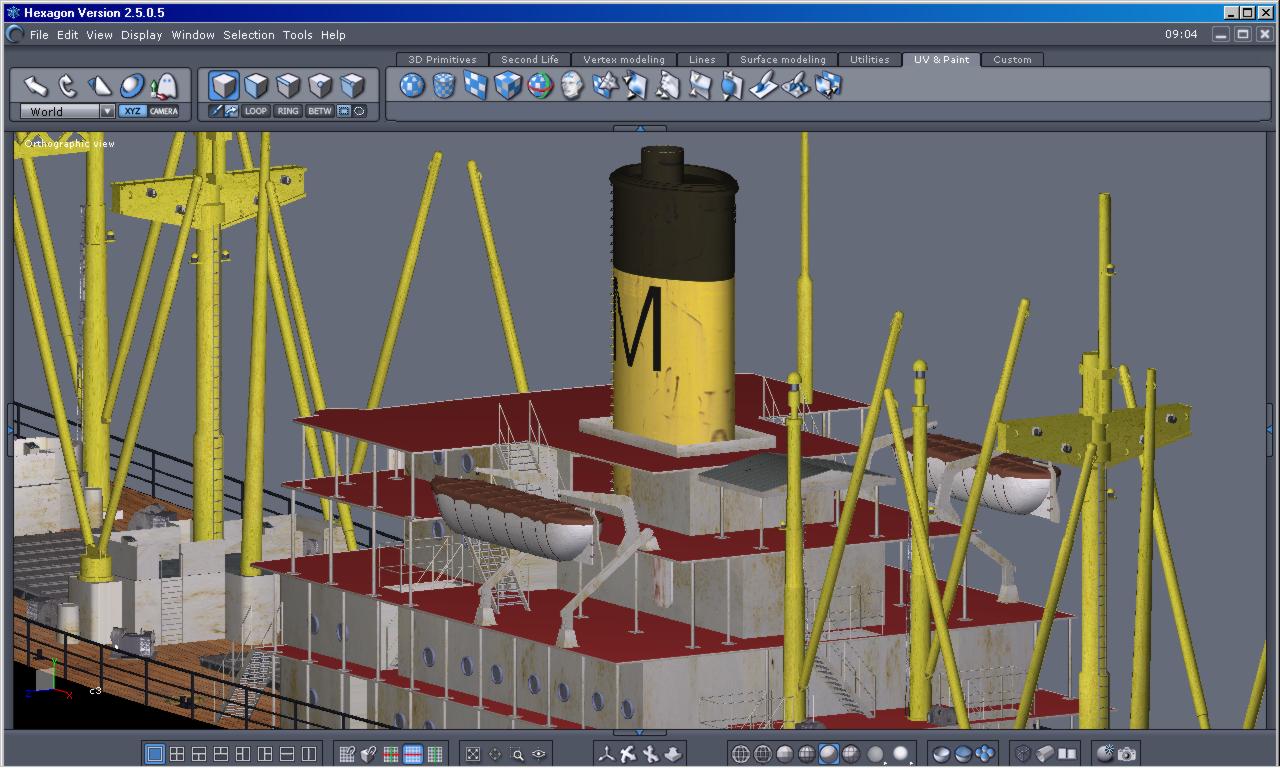Click the Hexagon logo button beside File
Viewport: 1280px width, 768px height.
(x=14, y=34)
